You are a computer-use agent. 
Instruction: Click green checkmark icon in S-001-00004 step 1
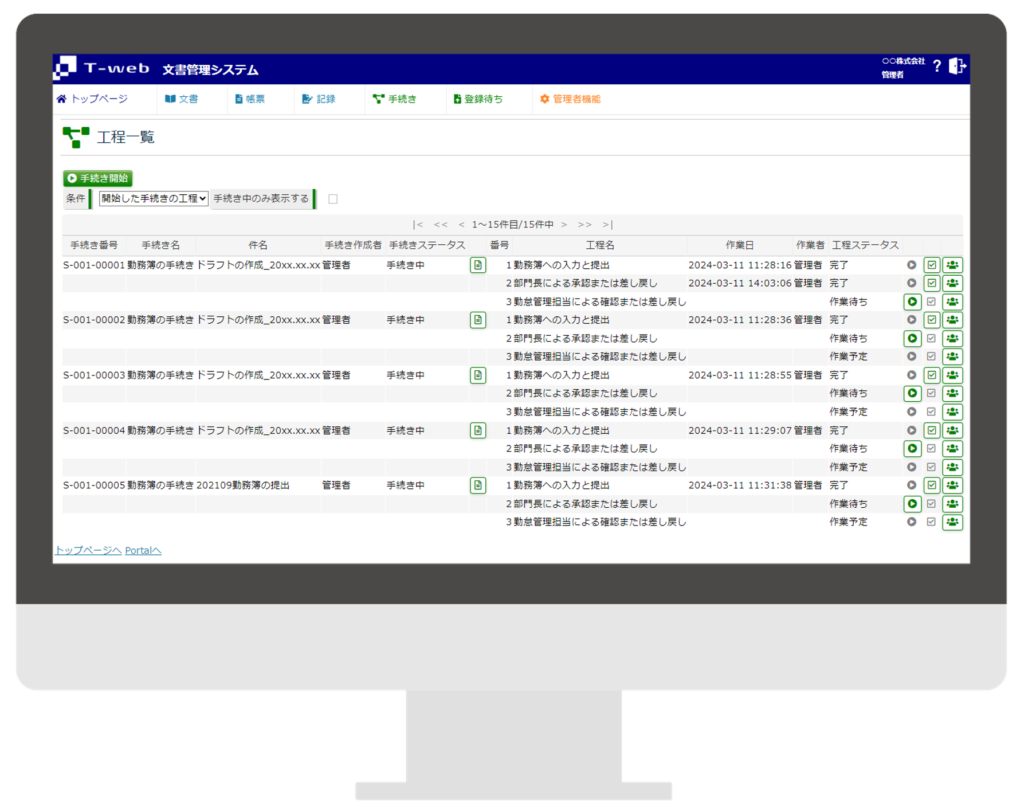[x=932, y=430]
